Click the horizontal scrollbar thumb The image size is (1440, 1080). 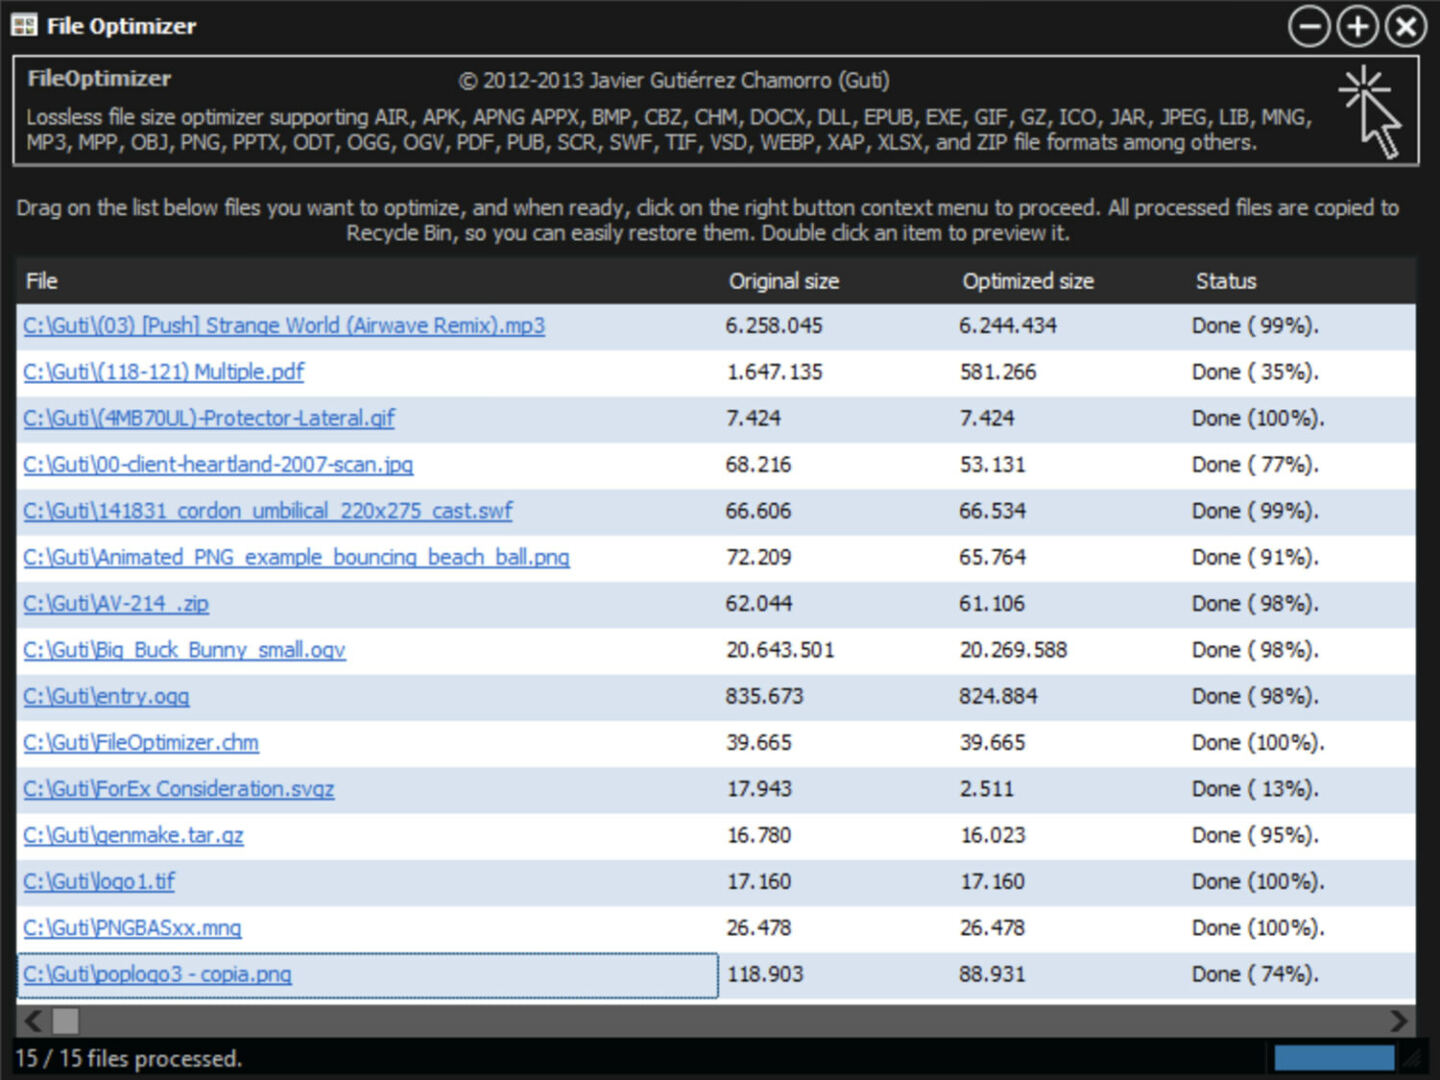[66, 1021]
